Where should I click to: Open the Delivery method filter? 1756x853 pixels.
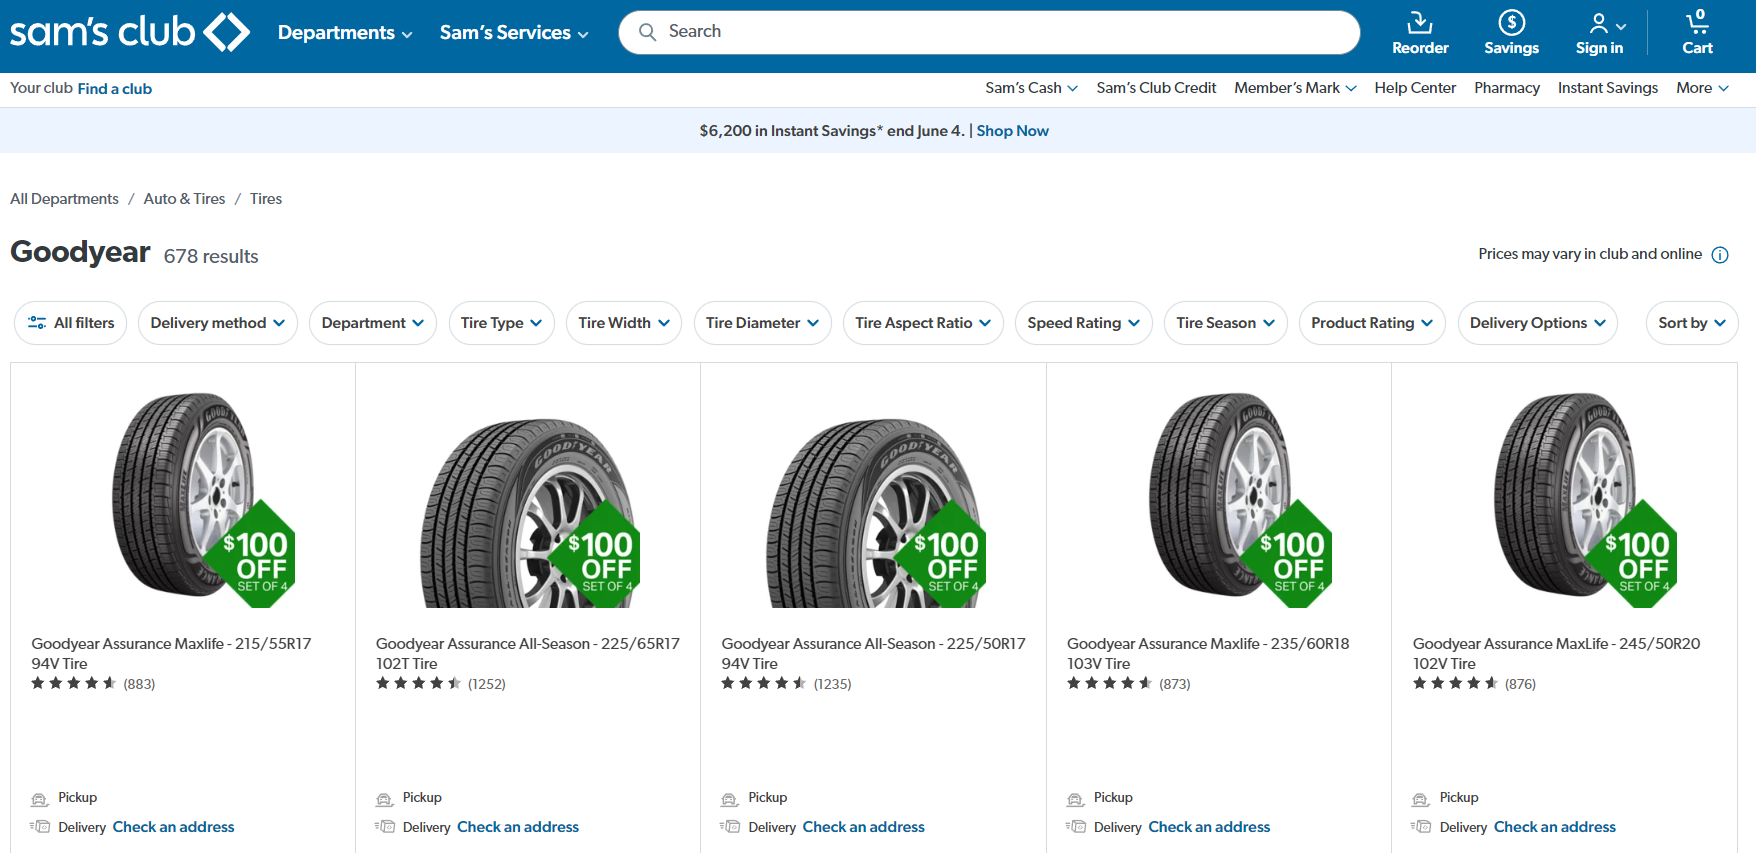218,323
